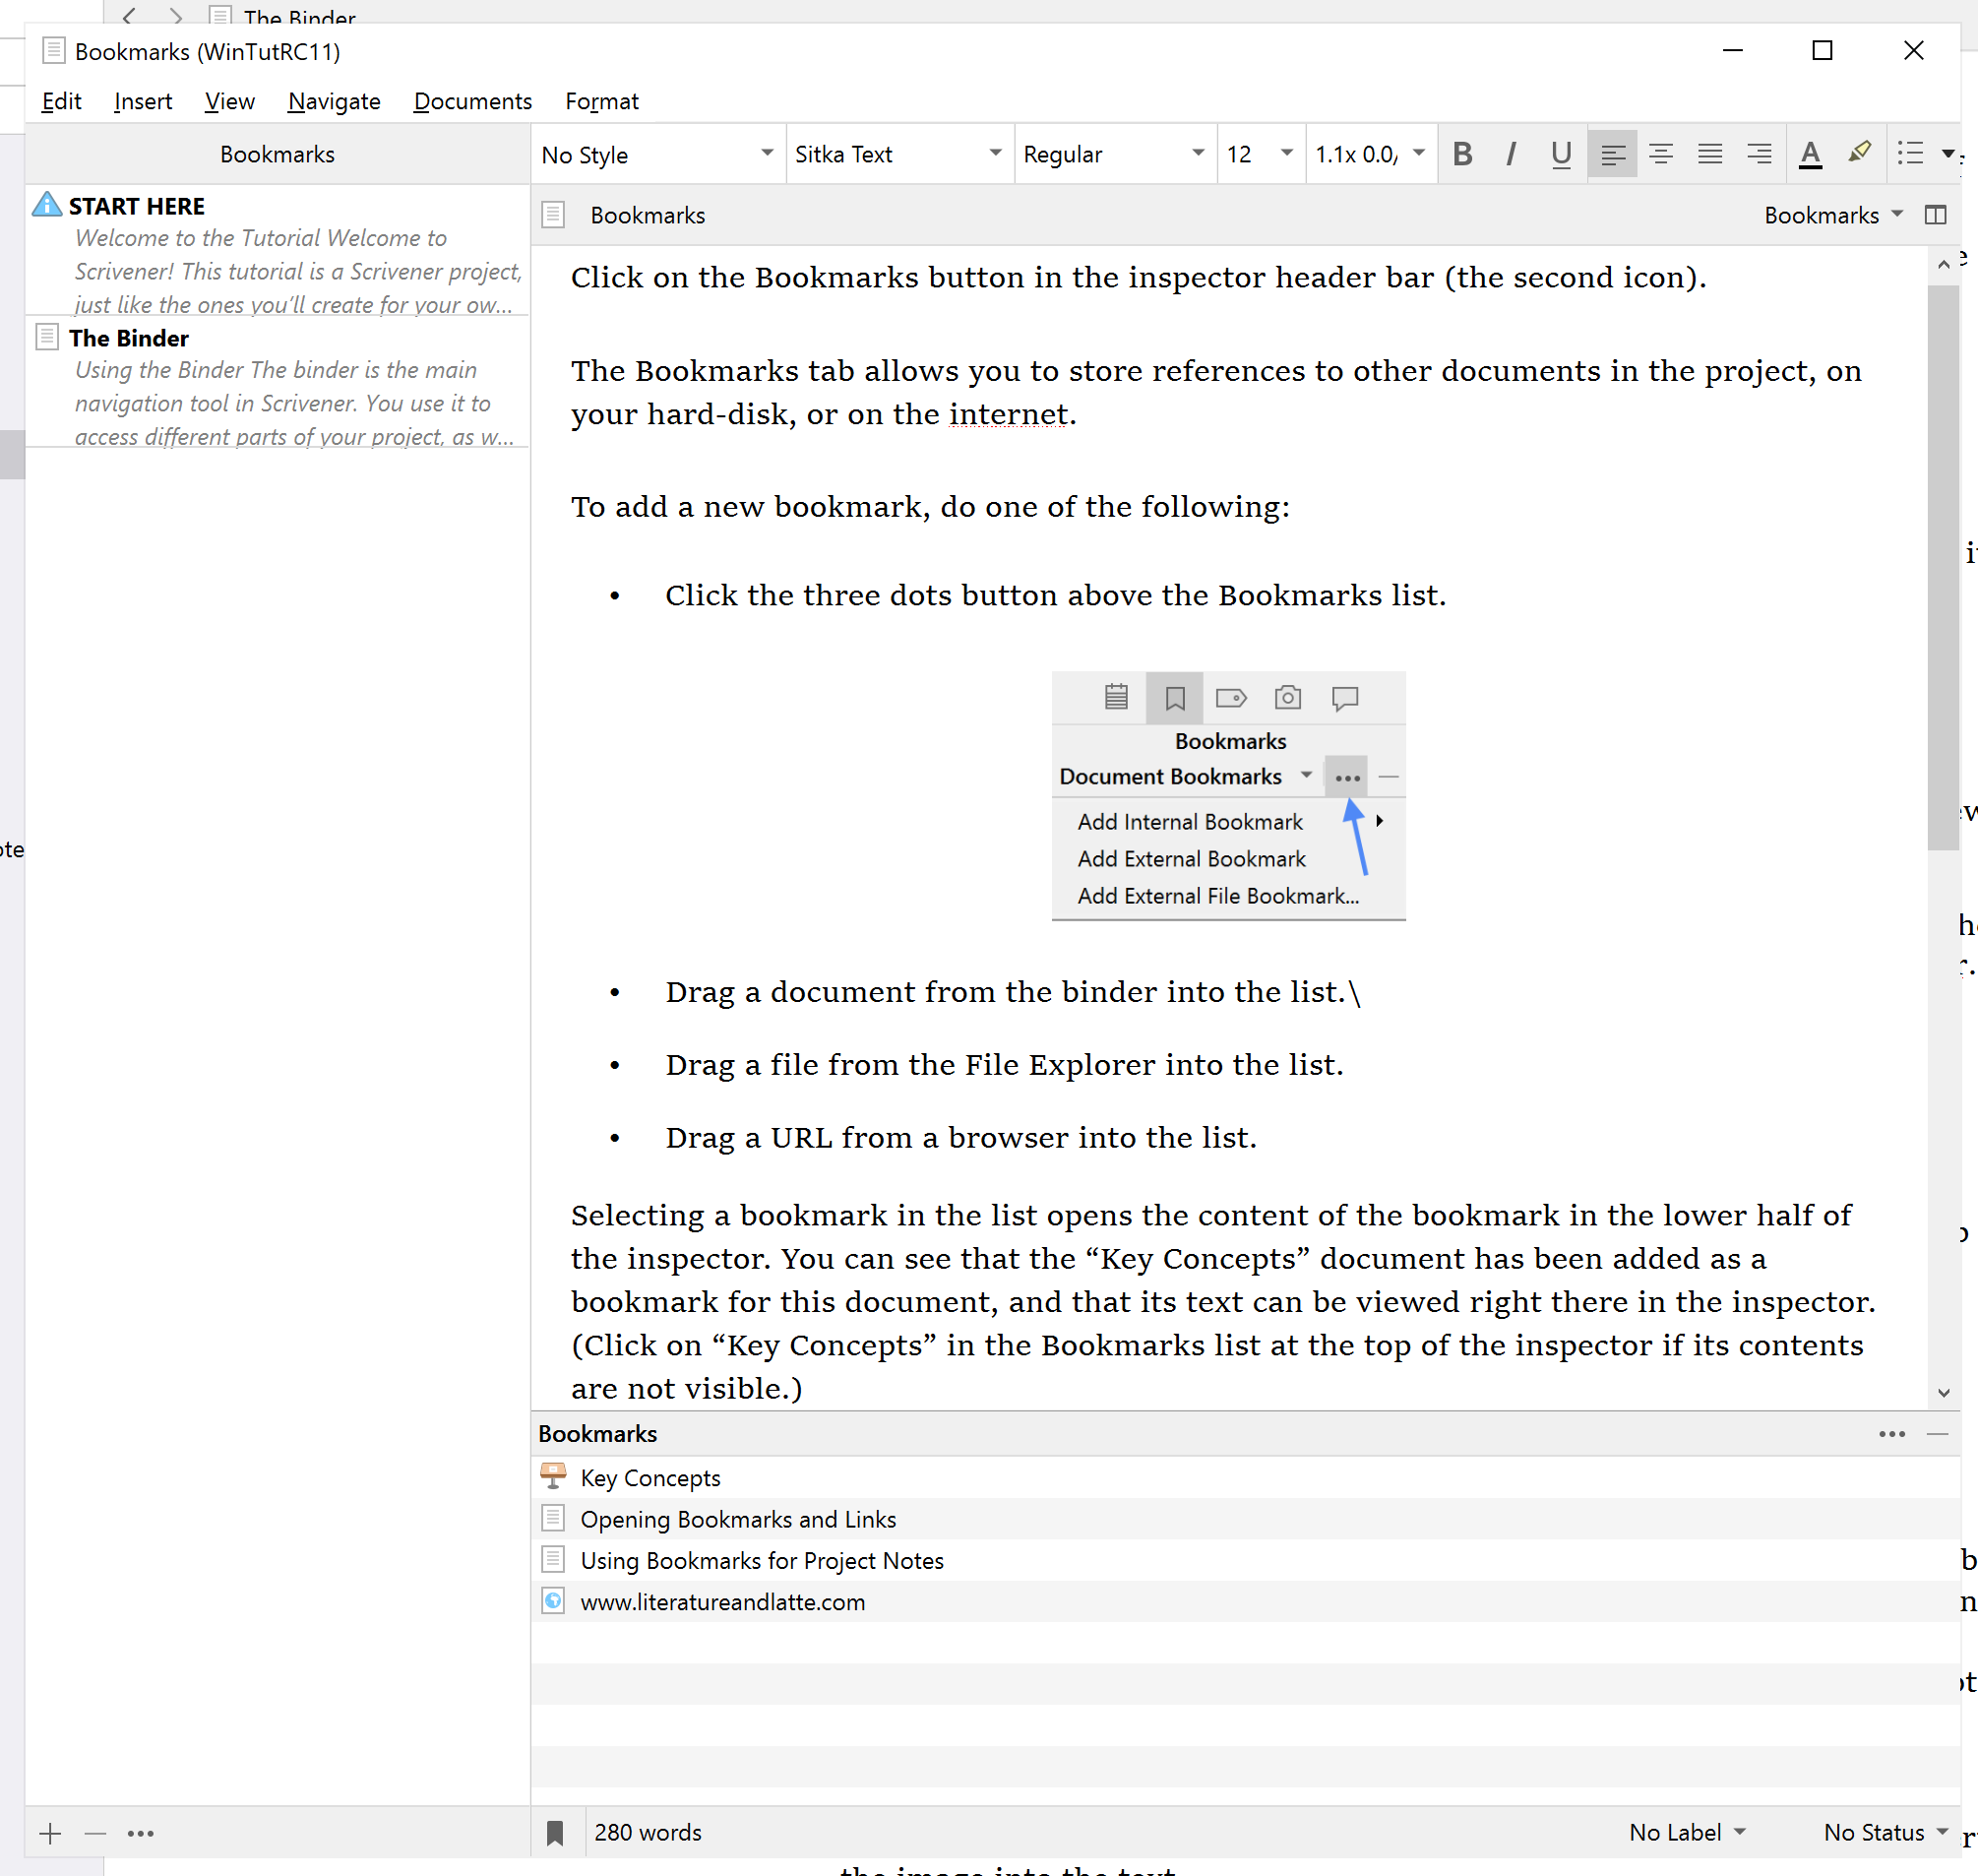Click Bookmarks title in editor header
Viewport: 1978px width, 1876px height.
tap(647, 215)
